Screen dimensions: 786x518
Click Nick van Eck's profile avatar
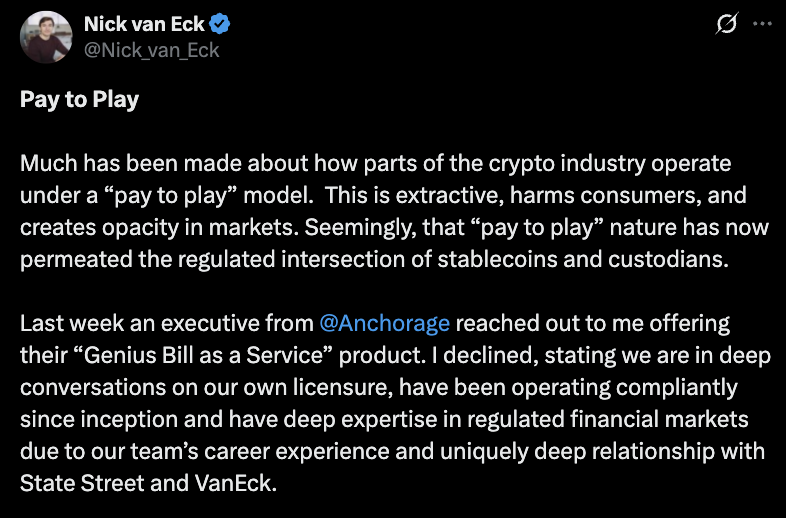click(x=46, y=37)
